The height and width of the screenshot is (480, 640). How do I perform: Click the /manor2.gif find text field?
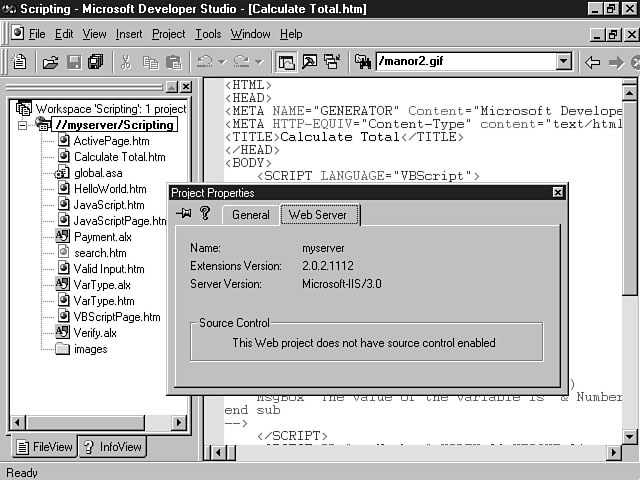(463, 62)
